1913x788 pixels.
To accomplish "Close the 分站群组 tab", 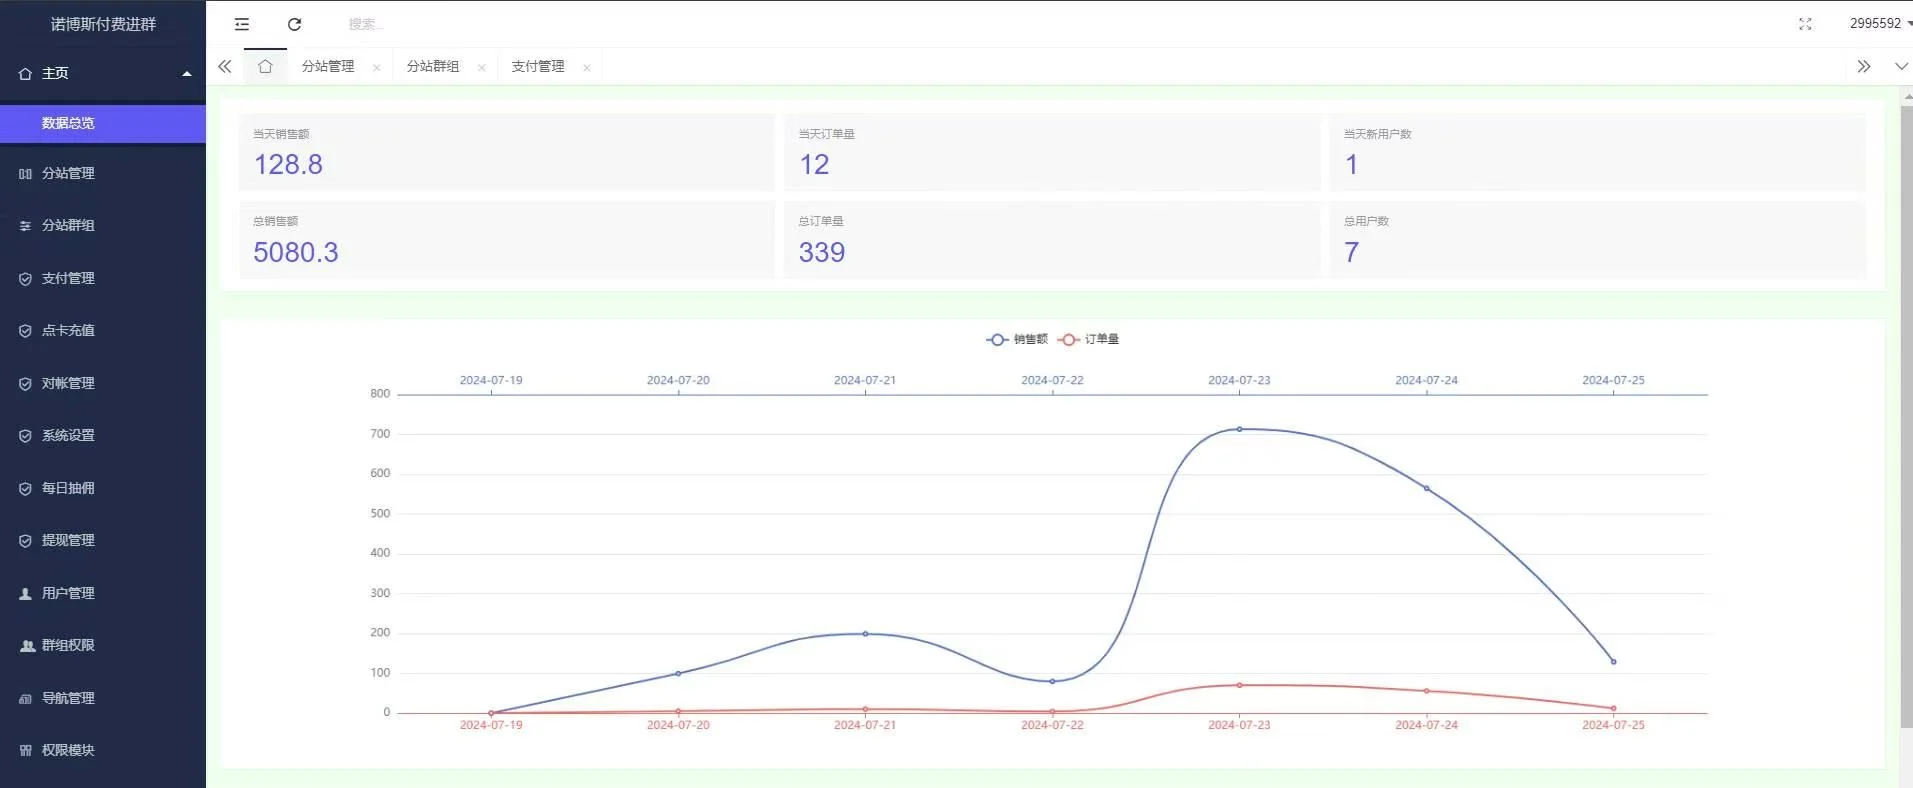I will (x=481, y=68).
